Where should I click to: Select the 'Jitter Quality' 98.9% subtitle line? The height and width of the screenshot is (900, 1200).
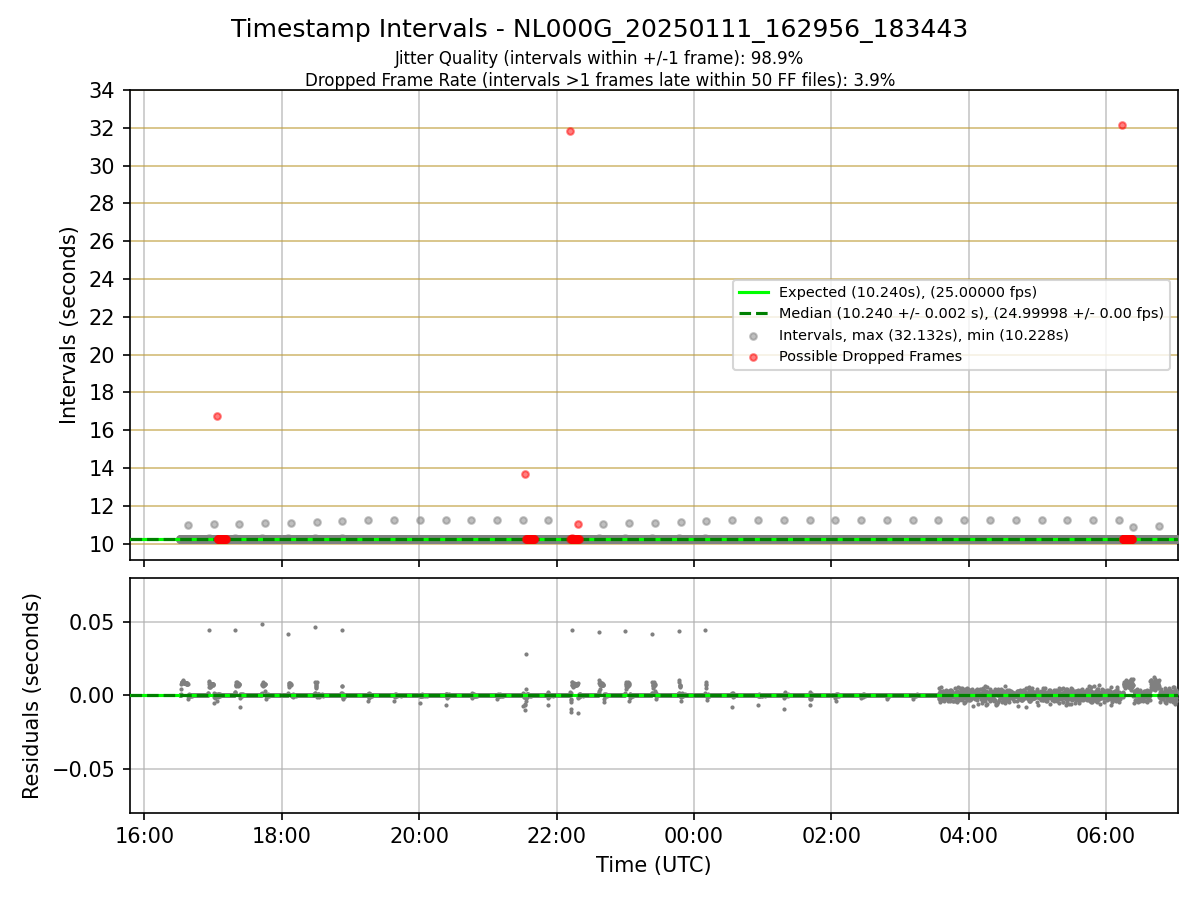(x=599, y=58)
